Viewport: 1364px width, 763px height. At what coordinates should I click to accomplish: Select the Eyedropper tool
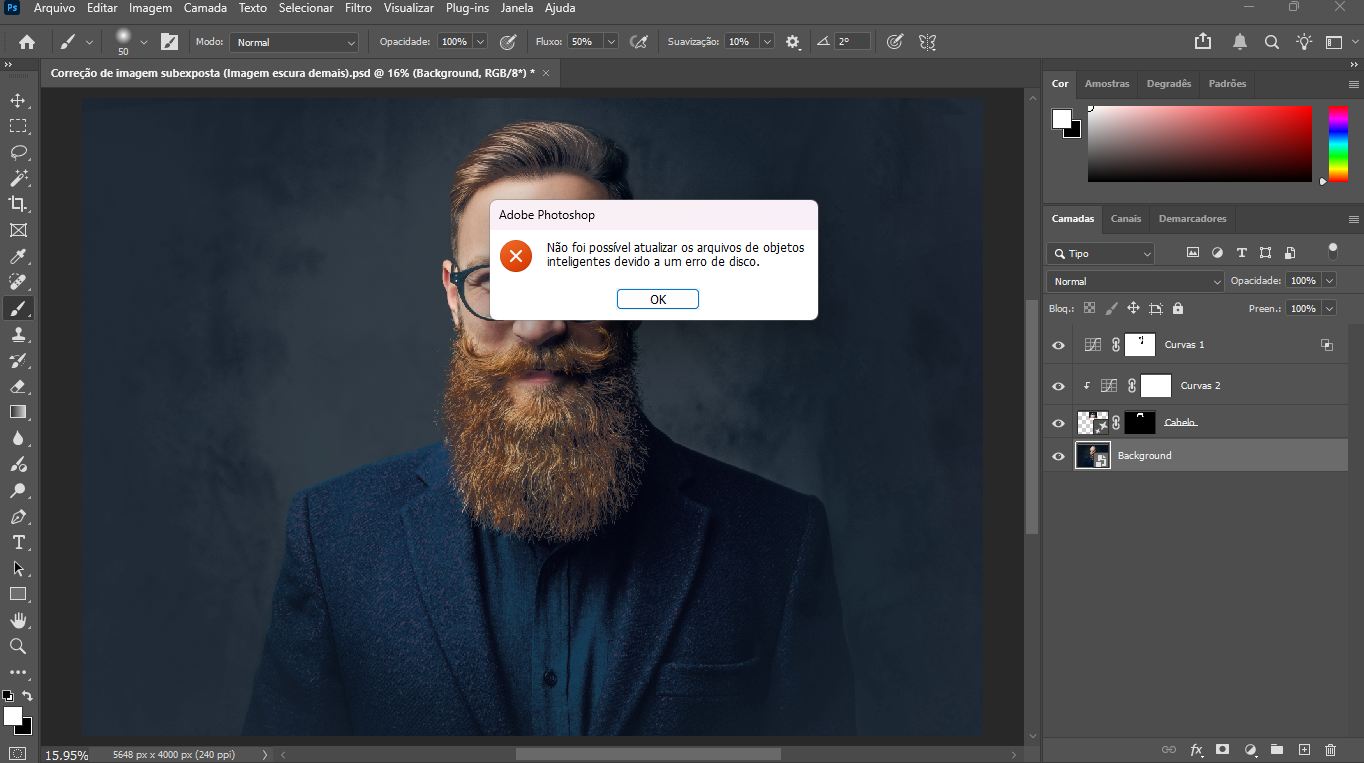pyautogui.click(x=18, y=256)
